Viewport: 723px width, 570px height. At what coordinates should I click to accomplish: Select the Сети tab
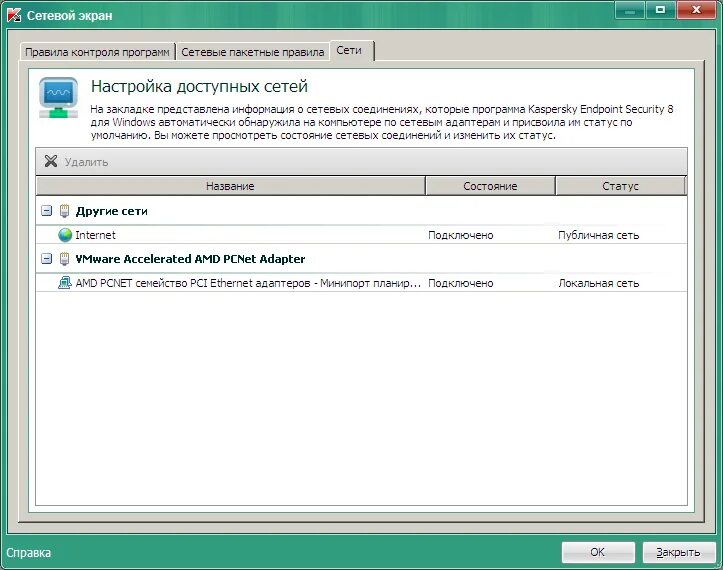tap(352, 50)
